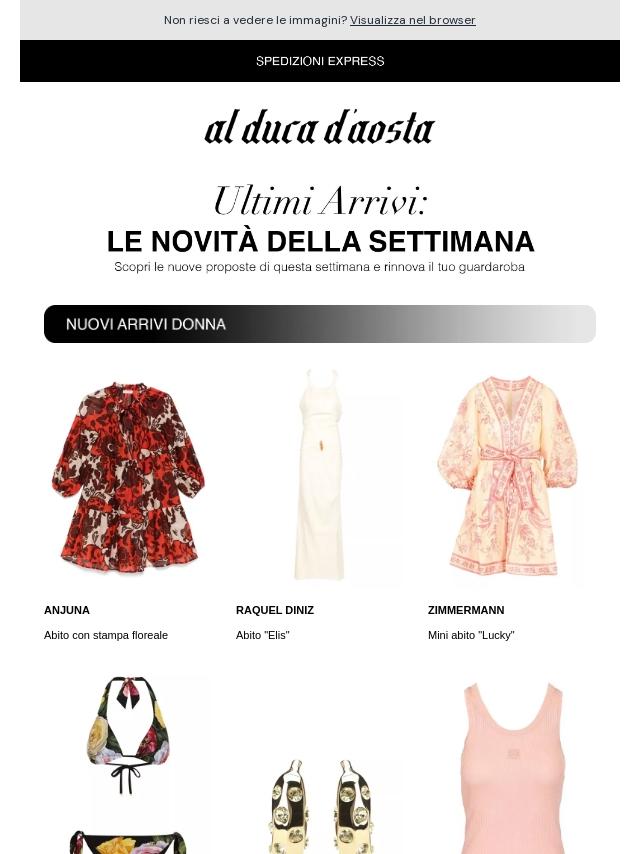
Task: Open 'Abito con stampa floreale' product link
Action: click(106, 635)
